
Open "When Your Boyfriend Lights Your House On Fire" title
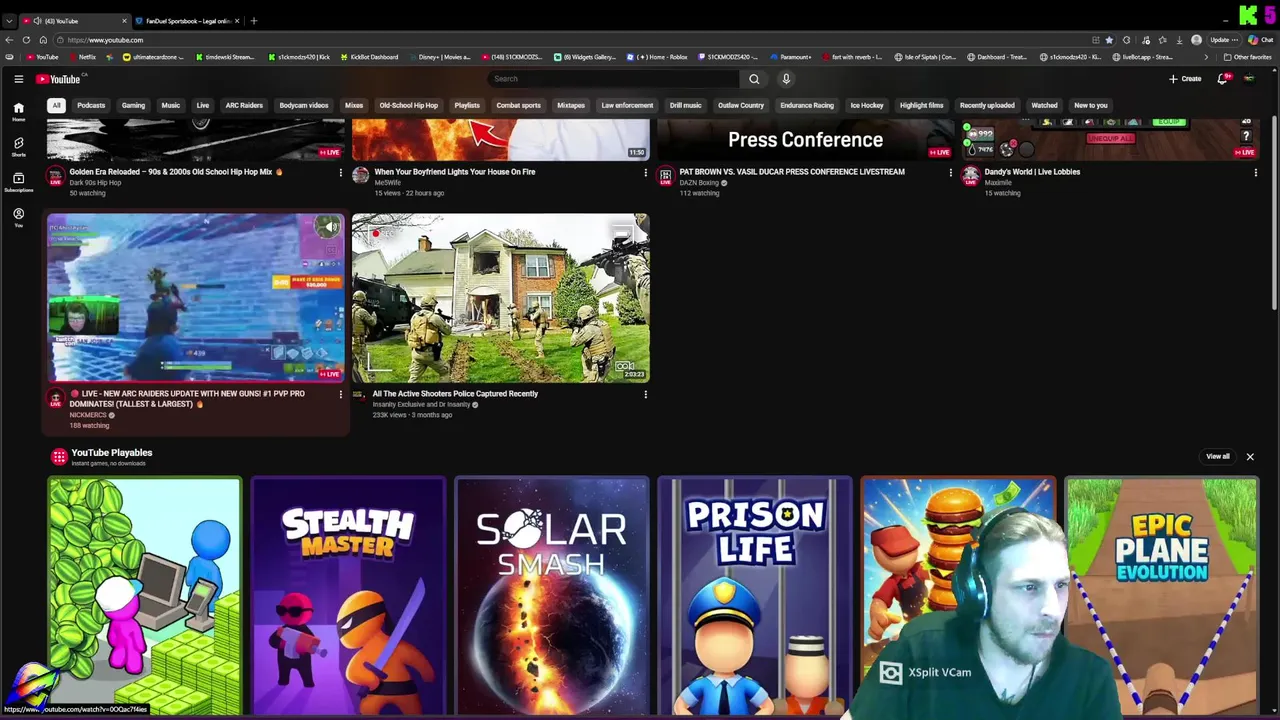pos(455,172)
